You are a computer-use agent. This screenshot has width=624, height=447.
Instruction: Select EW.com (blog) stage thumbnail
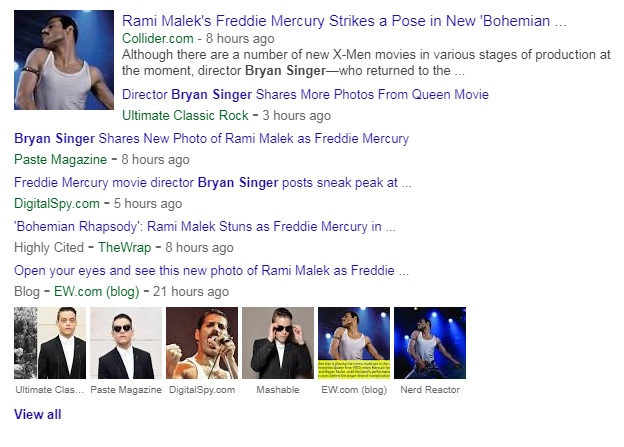[x=353, y=342]
